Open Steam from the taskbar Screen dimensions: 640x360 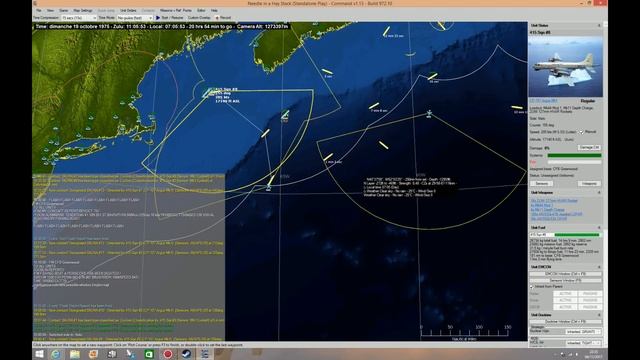187,354
